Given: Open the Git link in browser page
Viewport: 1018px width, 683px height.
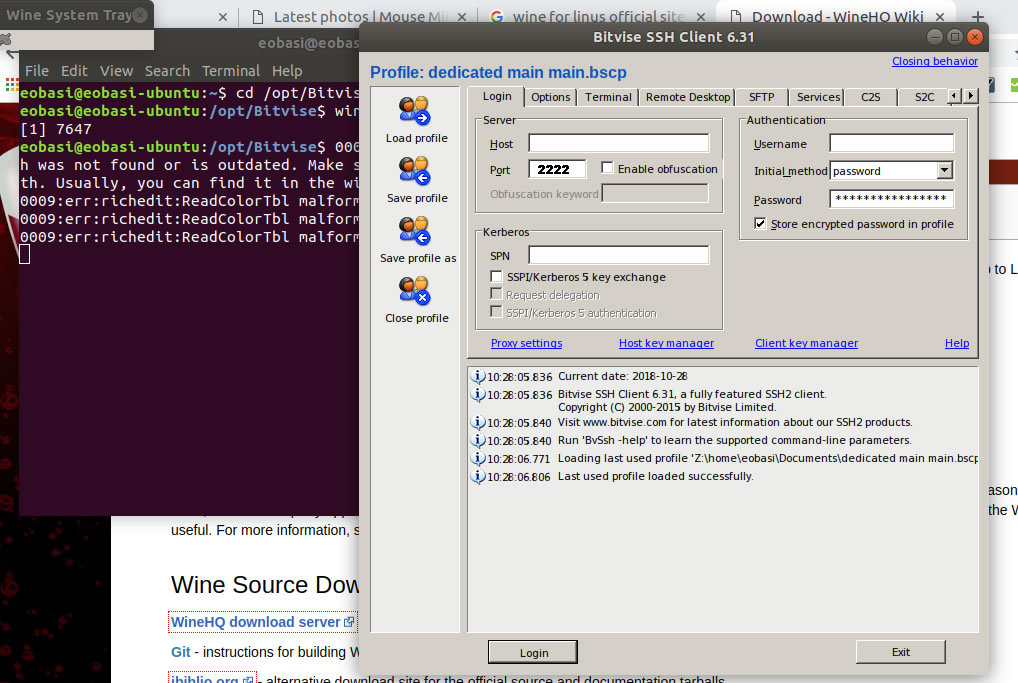Looking at the screenshot, I should point(180,652).
